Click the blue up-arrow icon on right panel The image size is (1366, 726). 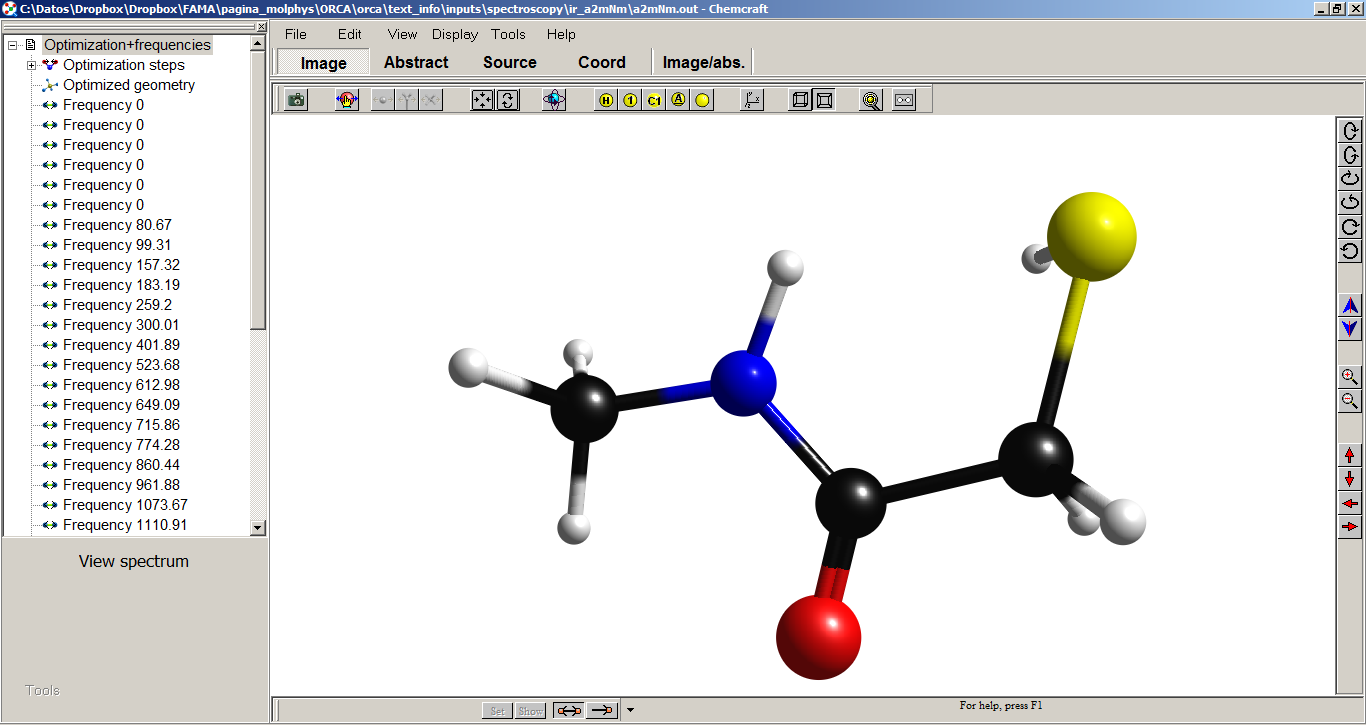[1349, 305]
